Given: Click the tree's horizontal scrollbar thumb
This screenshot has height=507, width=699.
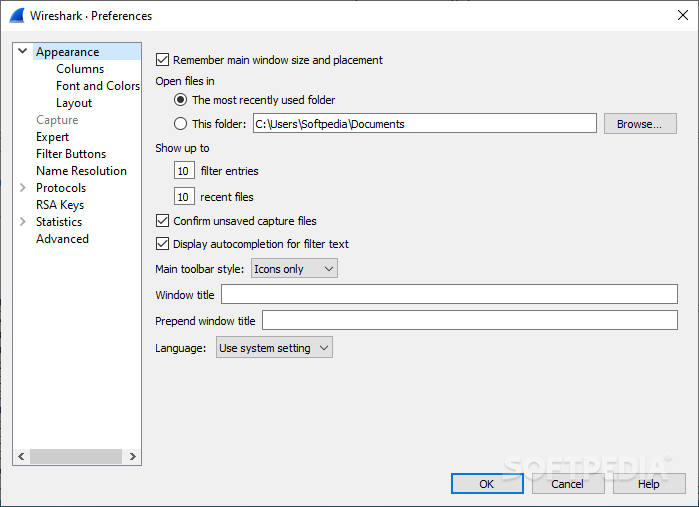Looking at the screenshot, I should point(76,456).
